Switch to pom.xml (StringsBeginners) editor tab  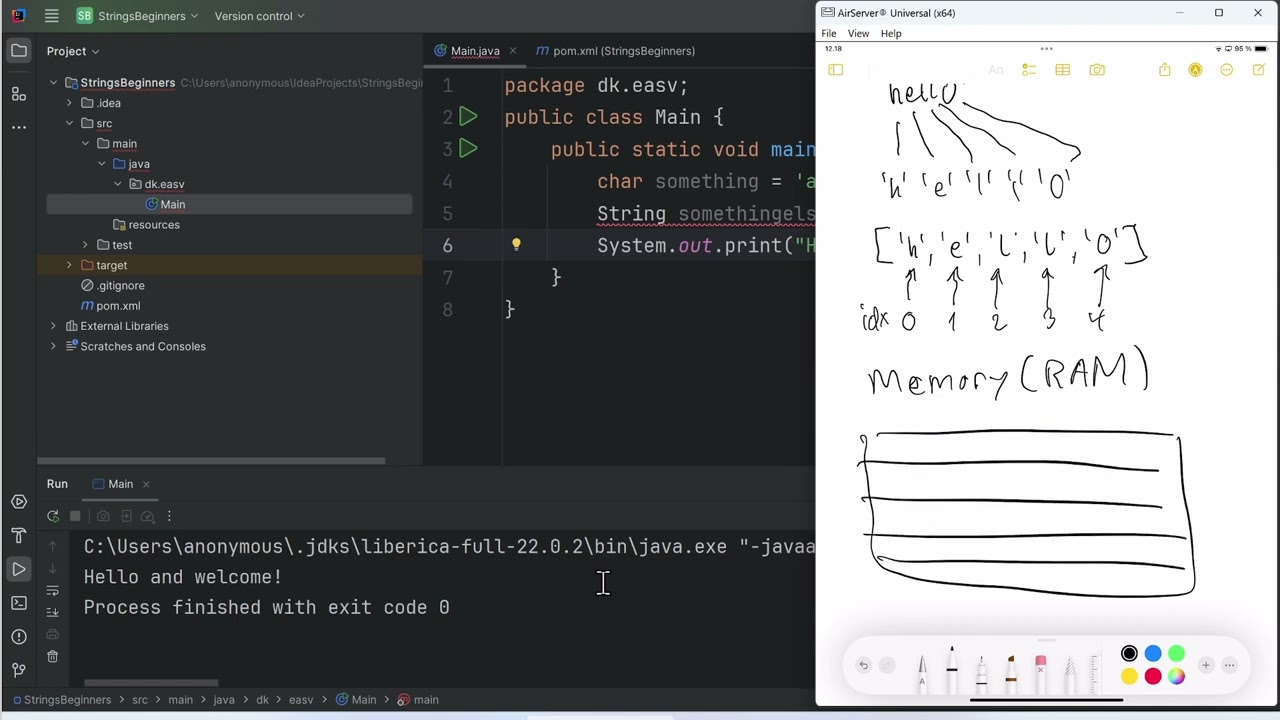point(615,51)
